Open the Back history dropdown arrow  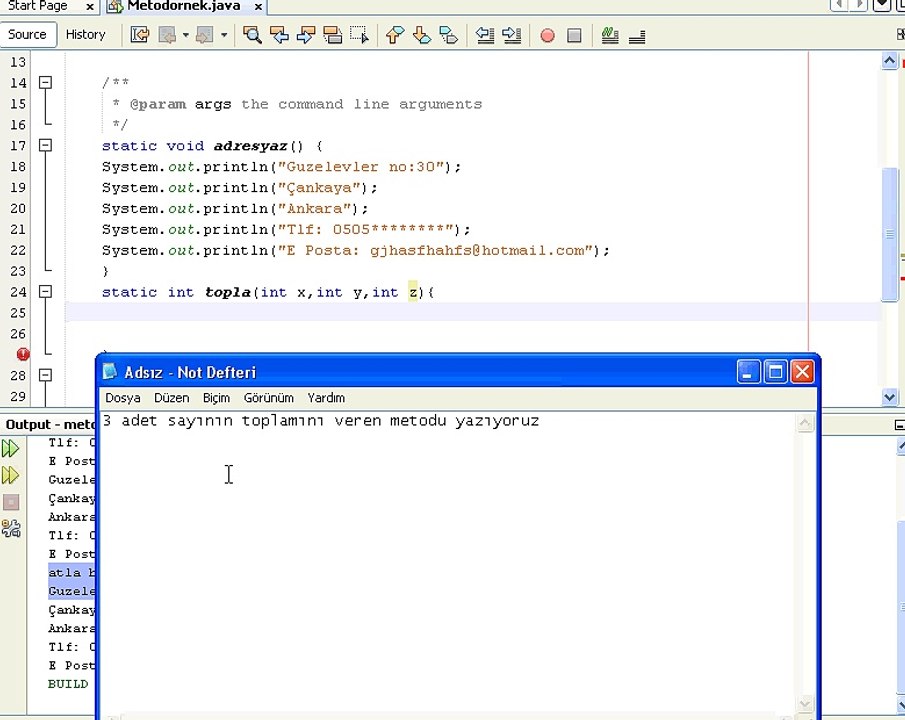pos(185,35)
